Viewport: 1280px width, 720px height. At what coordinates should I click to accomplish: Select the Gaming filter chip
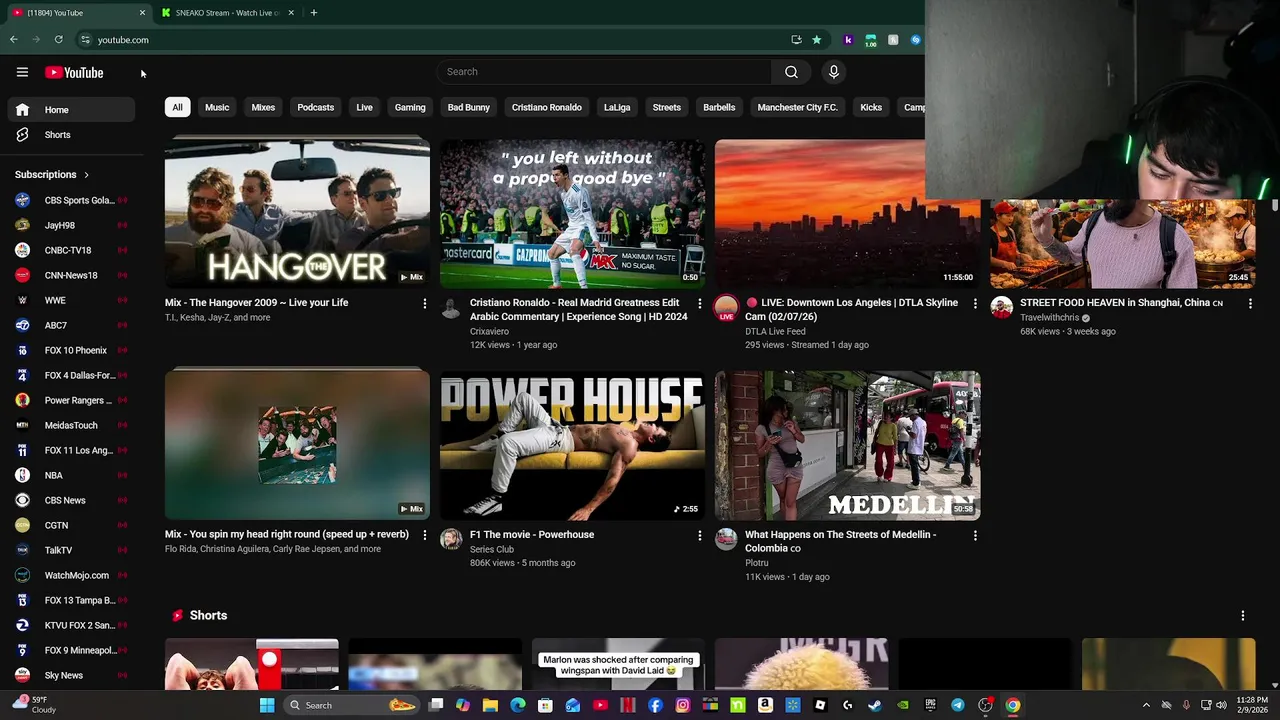pos(410,107)
